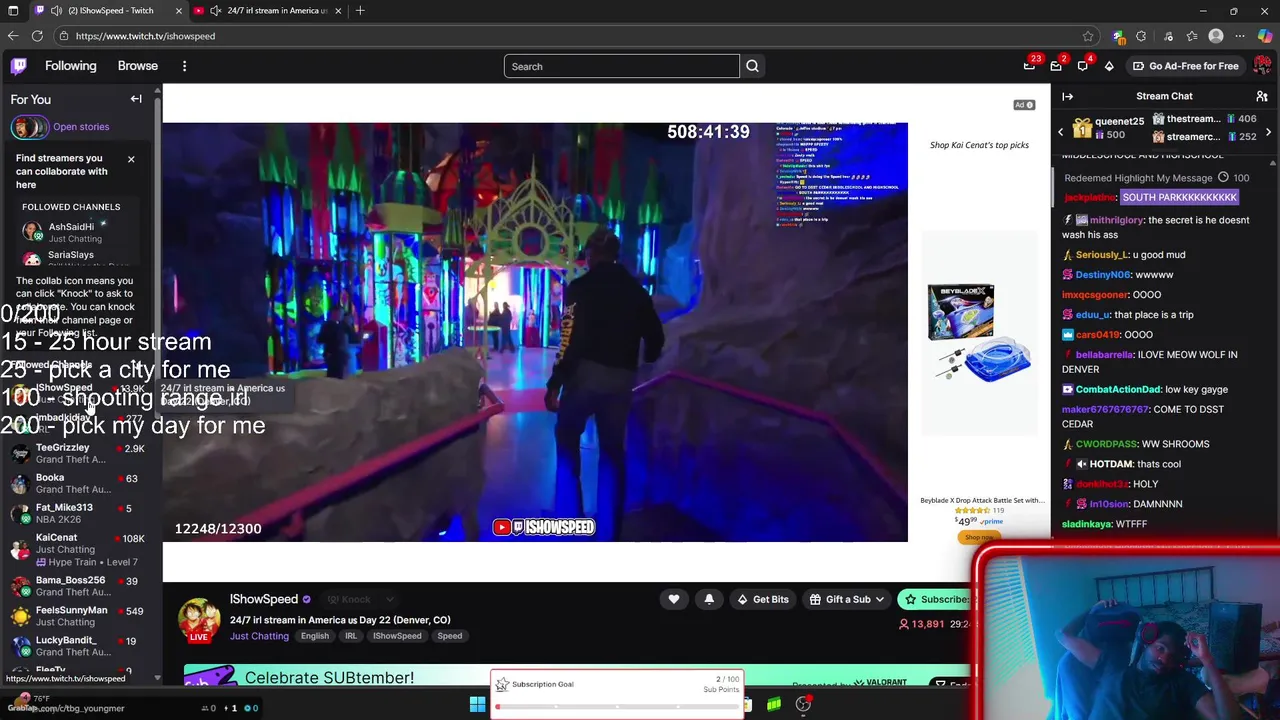
Task: Open the Knock collaboration dropdown
Action: pos(390,599)
